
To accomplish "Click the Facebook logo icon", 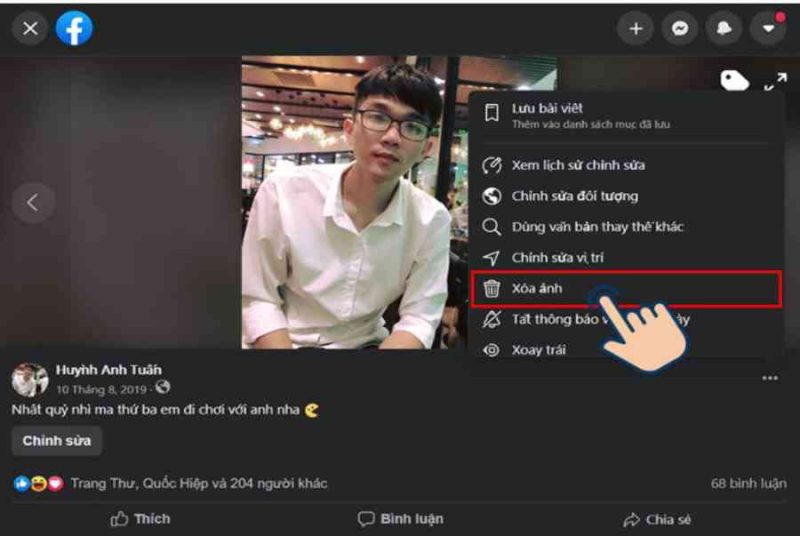I will click(74, 29).
